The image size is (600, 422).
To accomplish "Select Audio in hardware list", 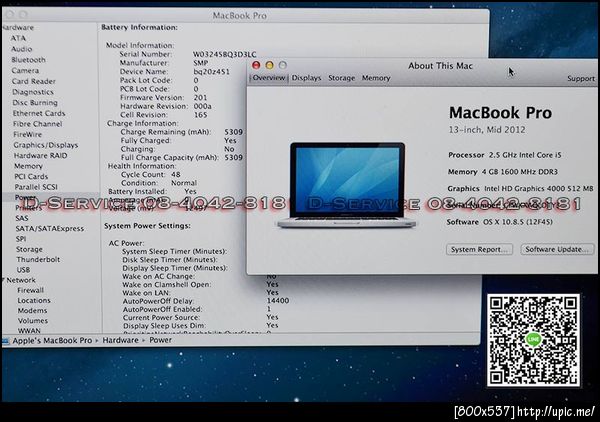I will pos(21,49).
